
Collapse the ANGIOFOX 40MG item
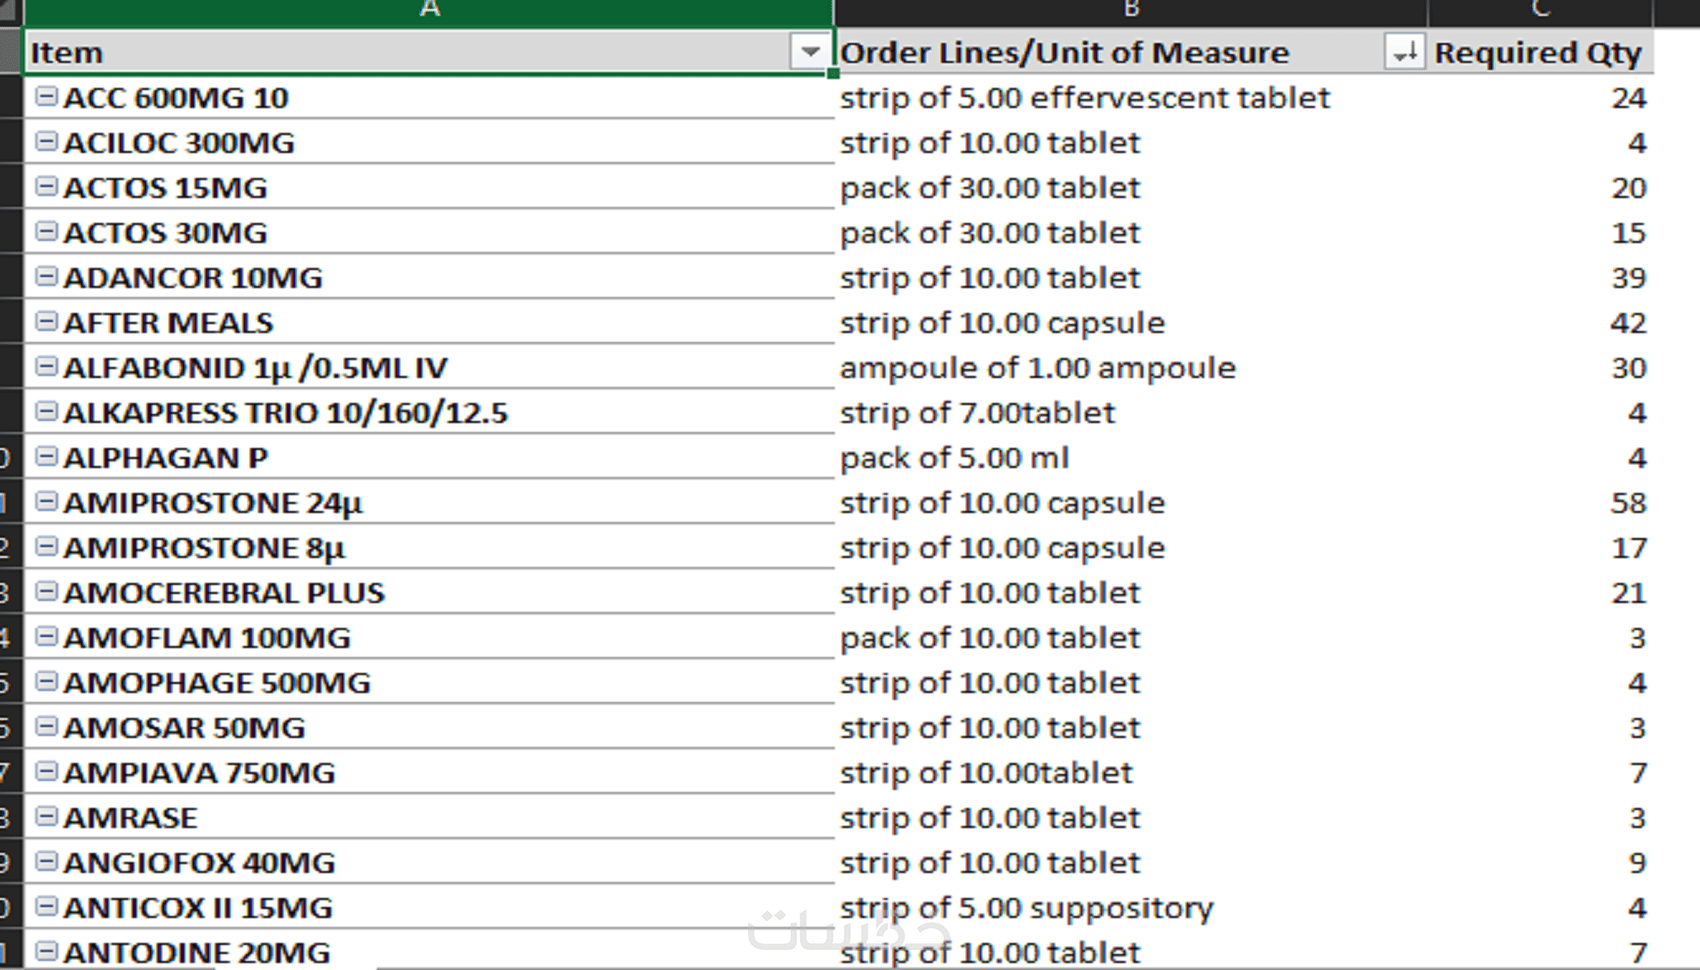tap(46, 861)
